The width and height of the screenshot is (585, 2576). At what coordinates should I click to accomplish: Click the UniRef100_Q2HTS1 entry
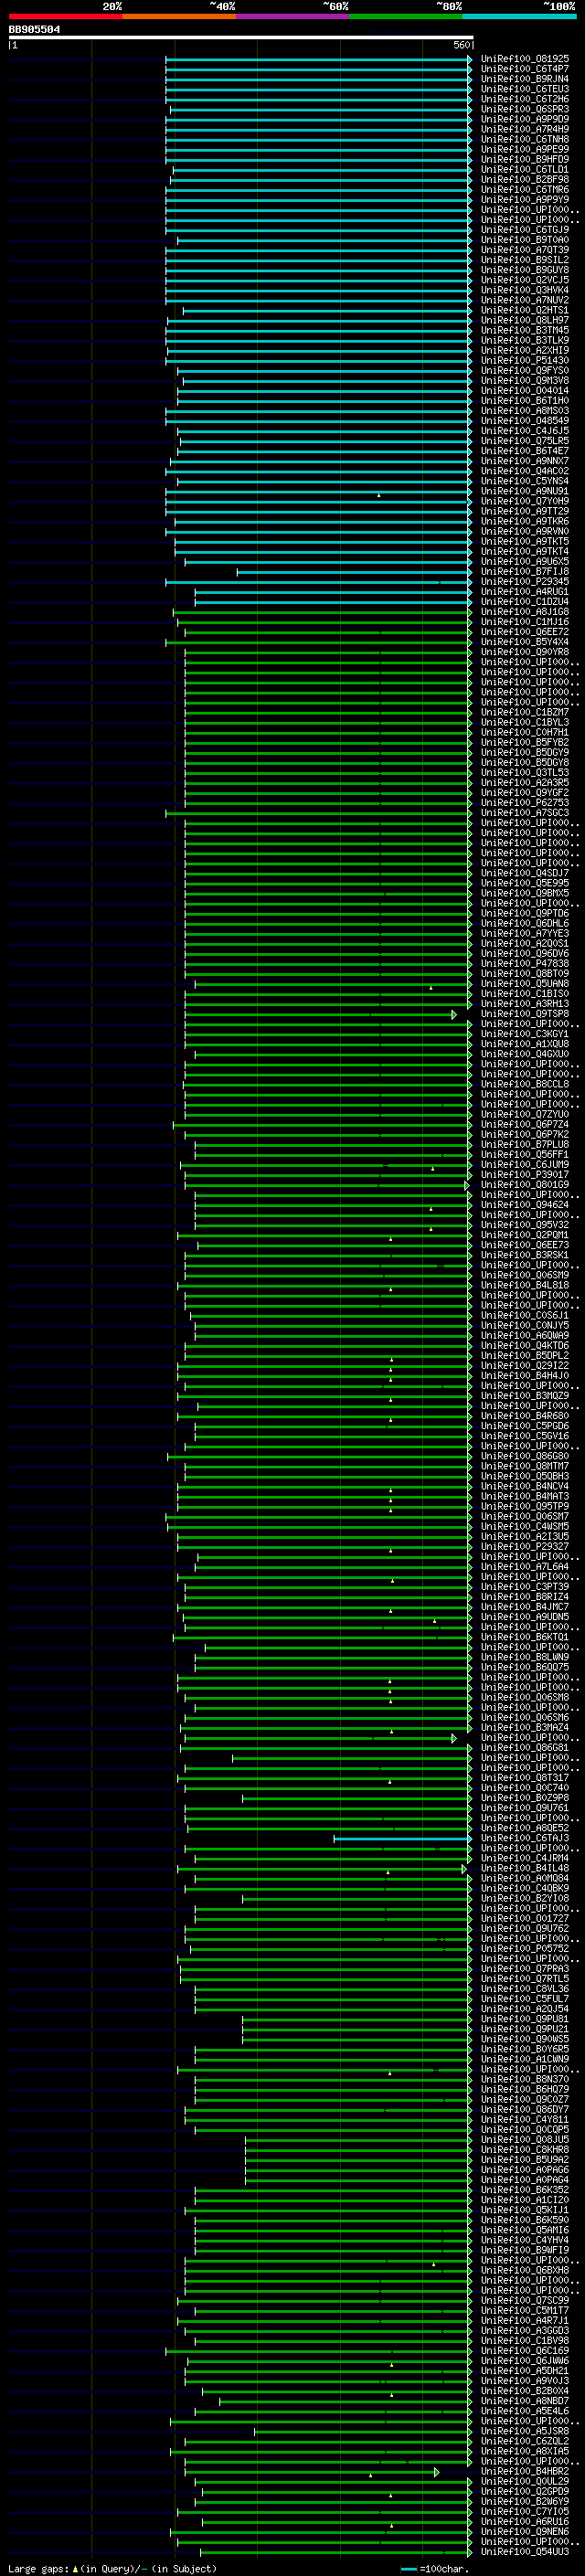click(x=525, y=310)
